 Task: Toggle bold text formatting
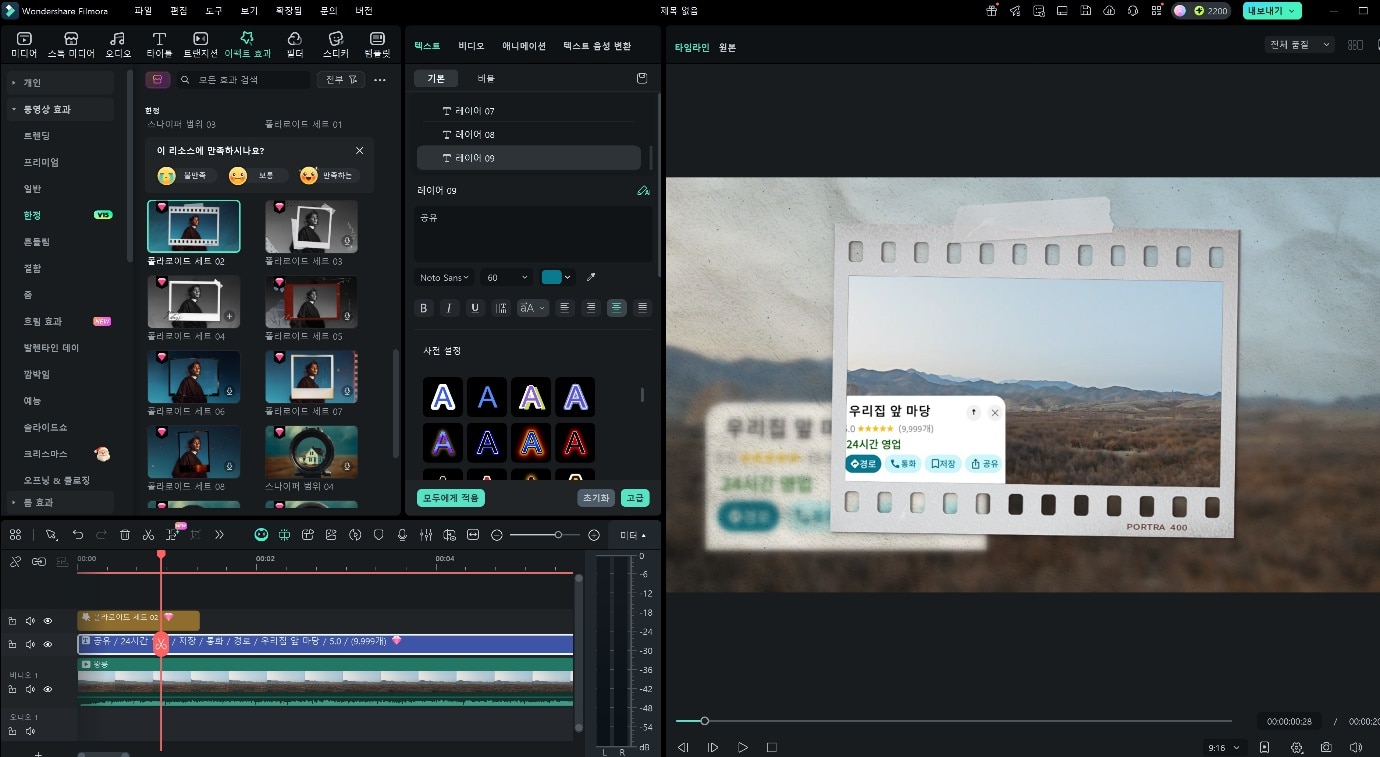pyautogui.click(x=424, y=308)
